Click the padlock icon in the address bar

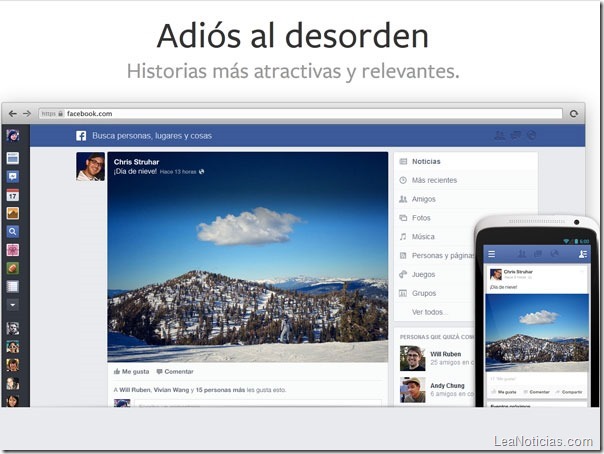(x=60, y=114)
